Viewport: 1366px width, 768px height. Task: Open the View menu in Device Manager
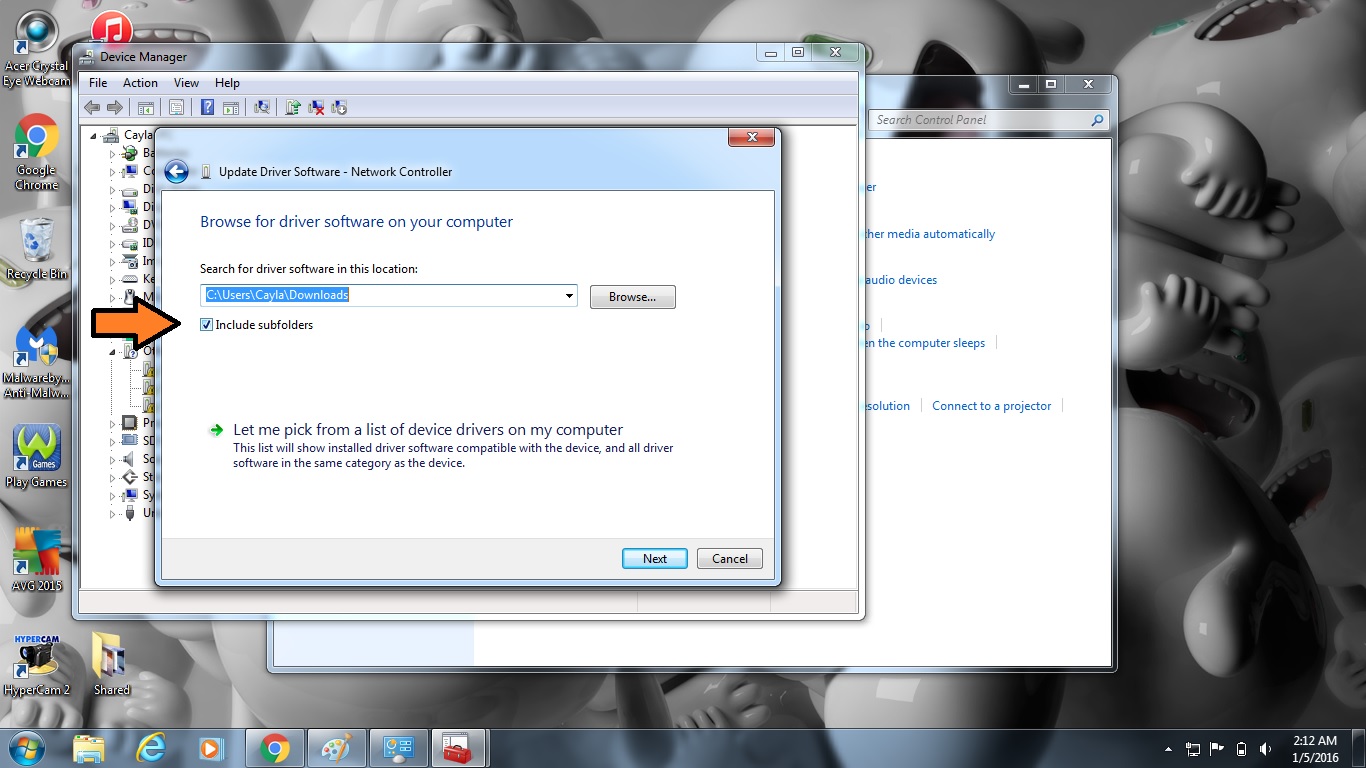(x=186, y=83)
